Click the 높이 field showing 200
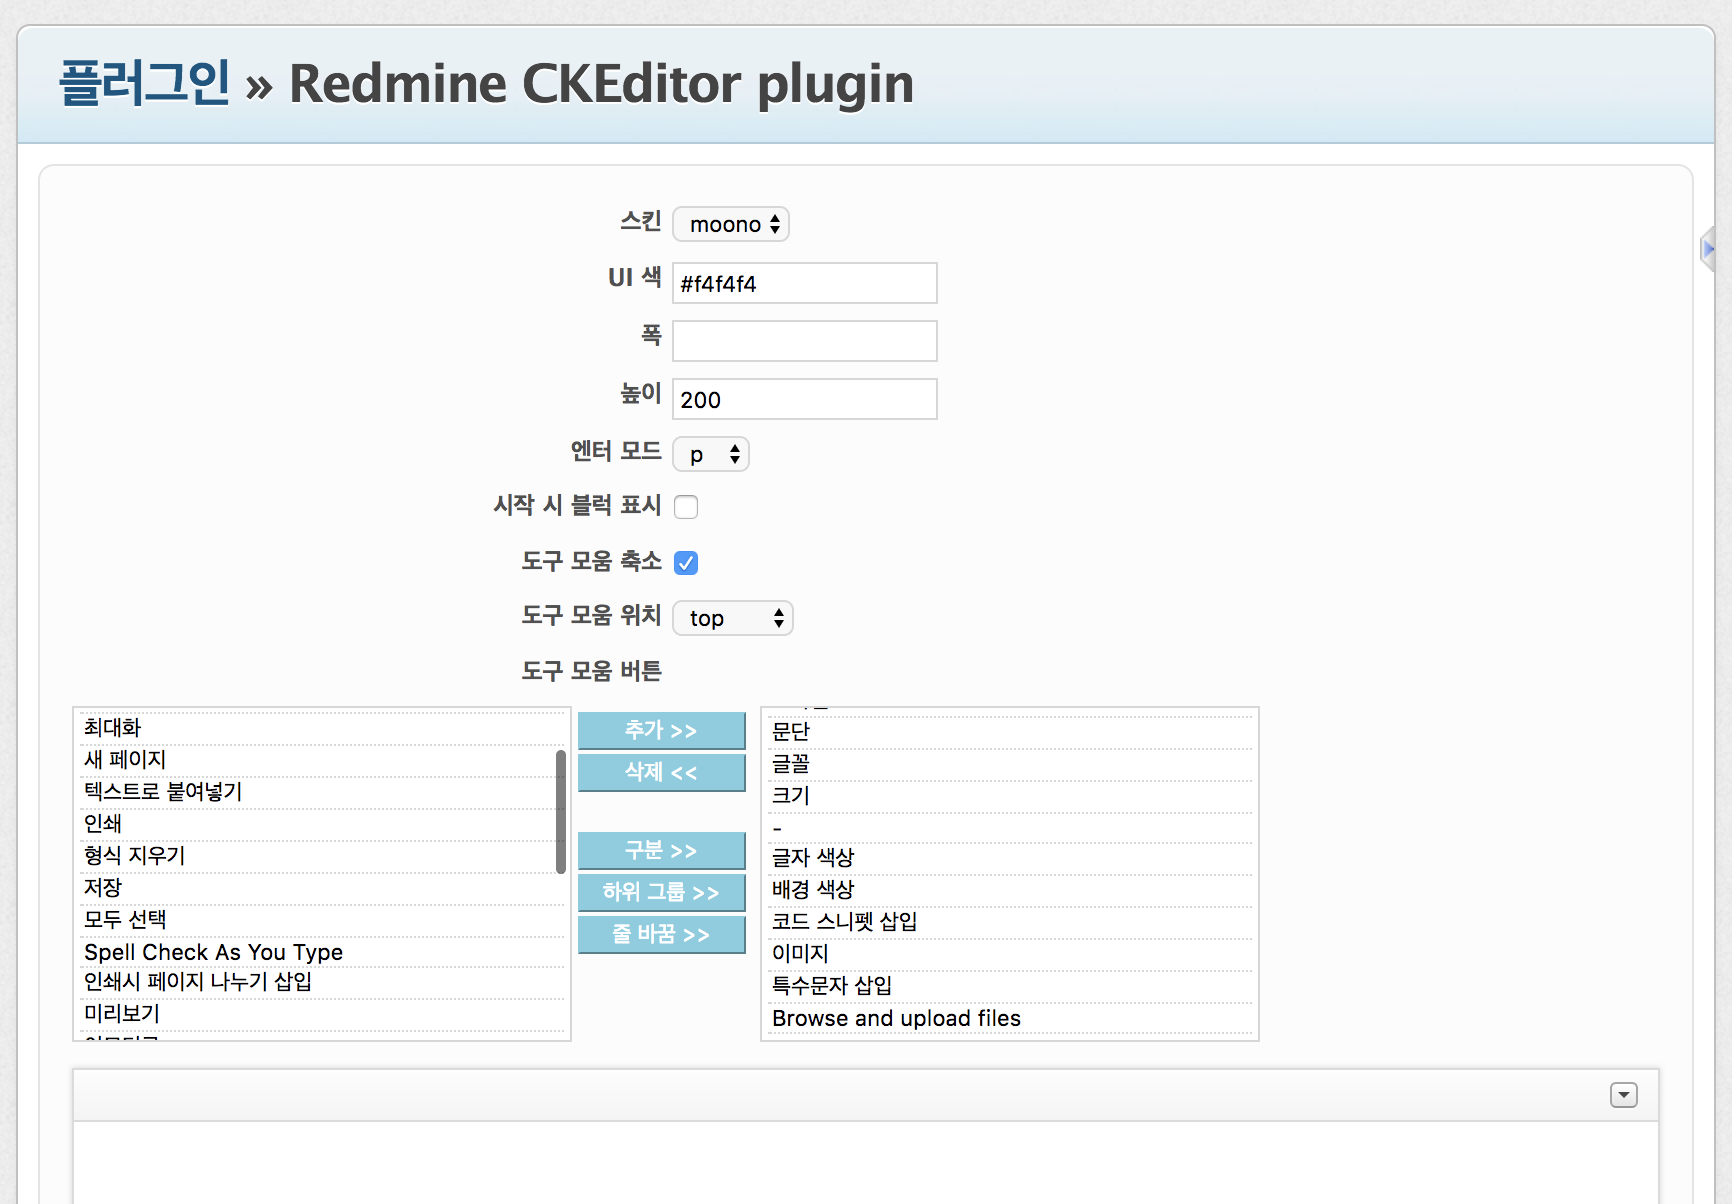 pos(805,399)
